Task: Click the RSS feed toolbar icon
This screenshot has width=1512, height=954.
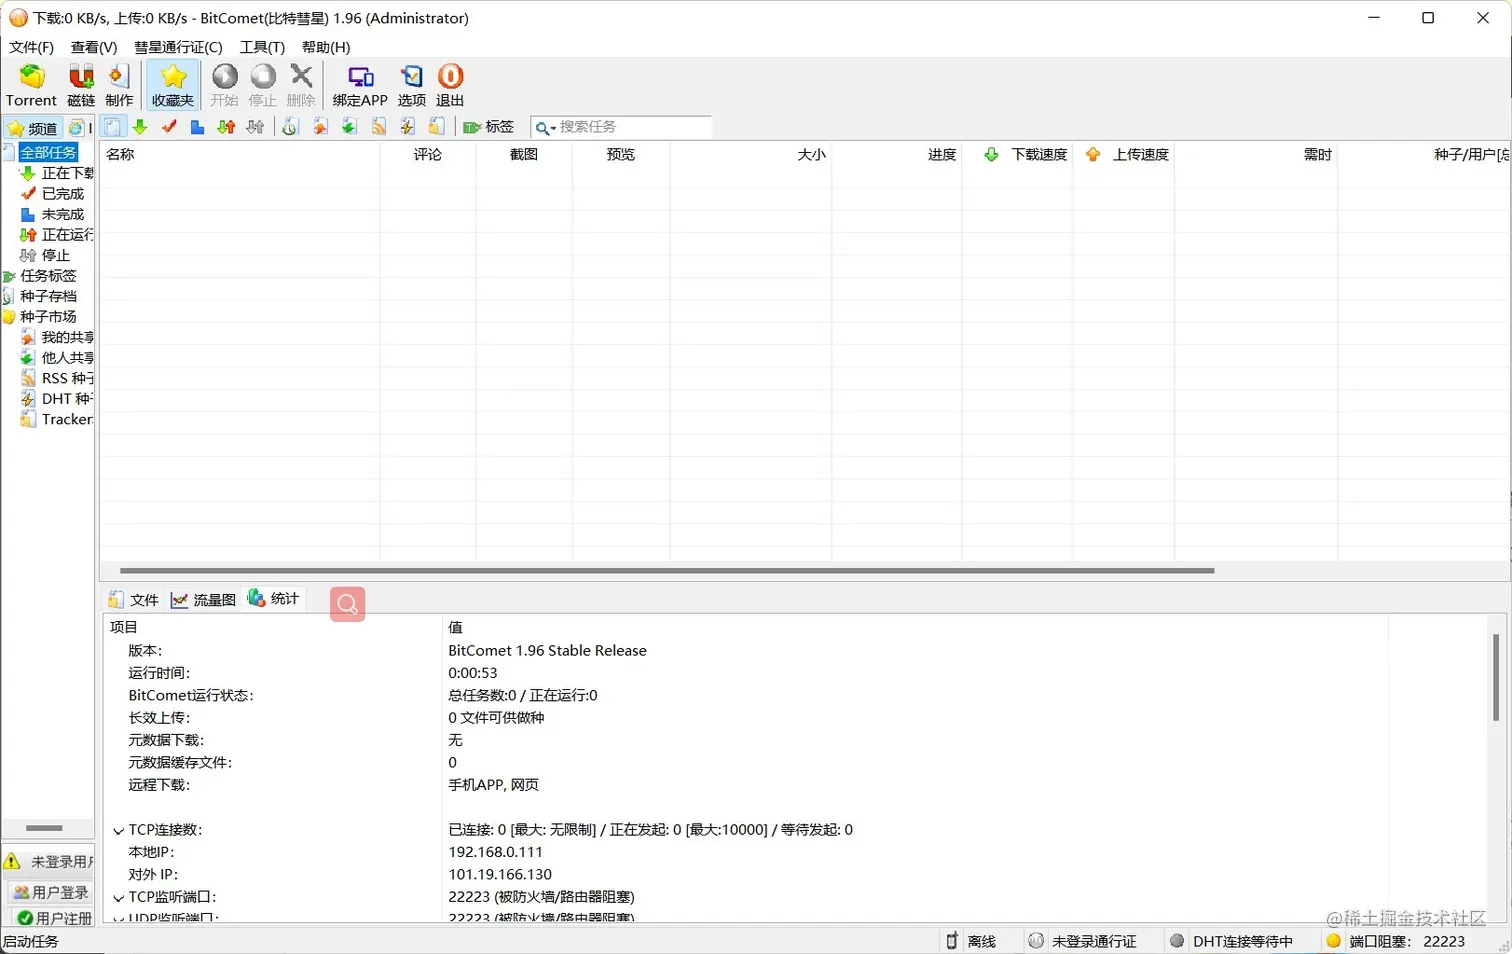Action: [x=378, y=127]
